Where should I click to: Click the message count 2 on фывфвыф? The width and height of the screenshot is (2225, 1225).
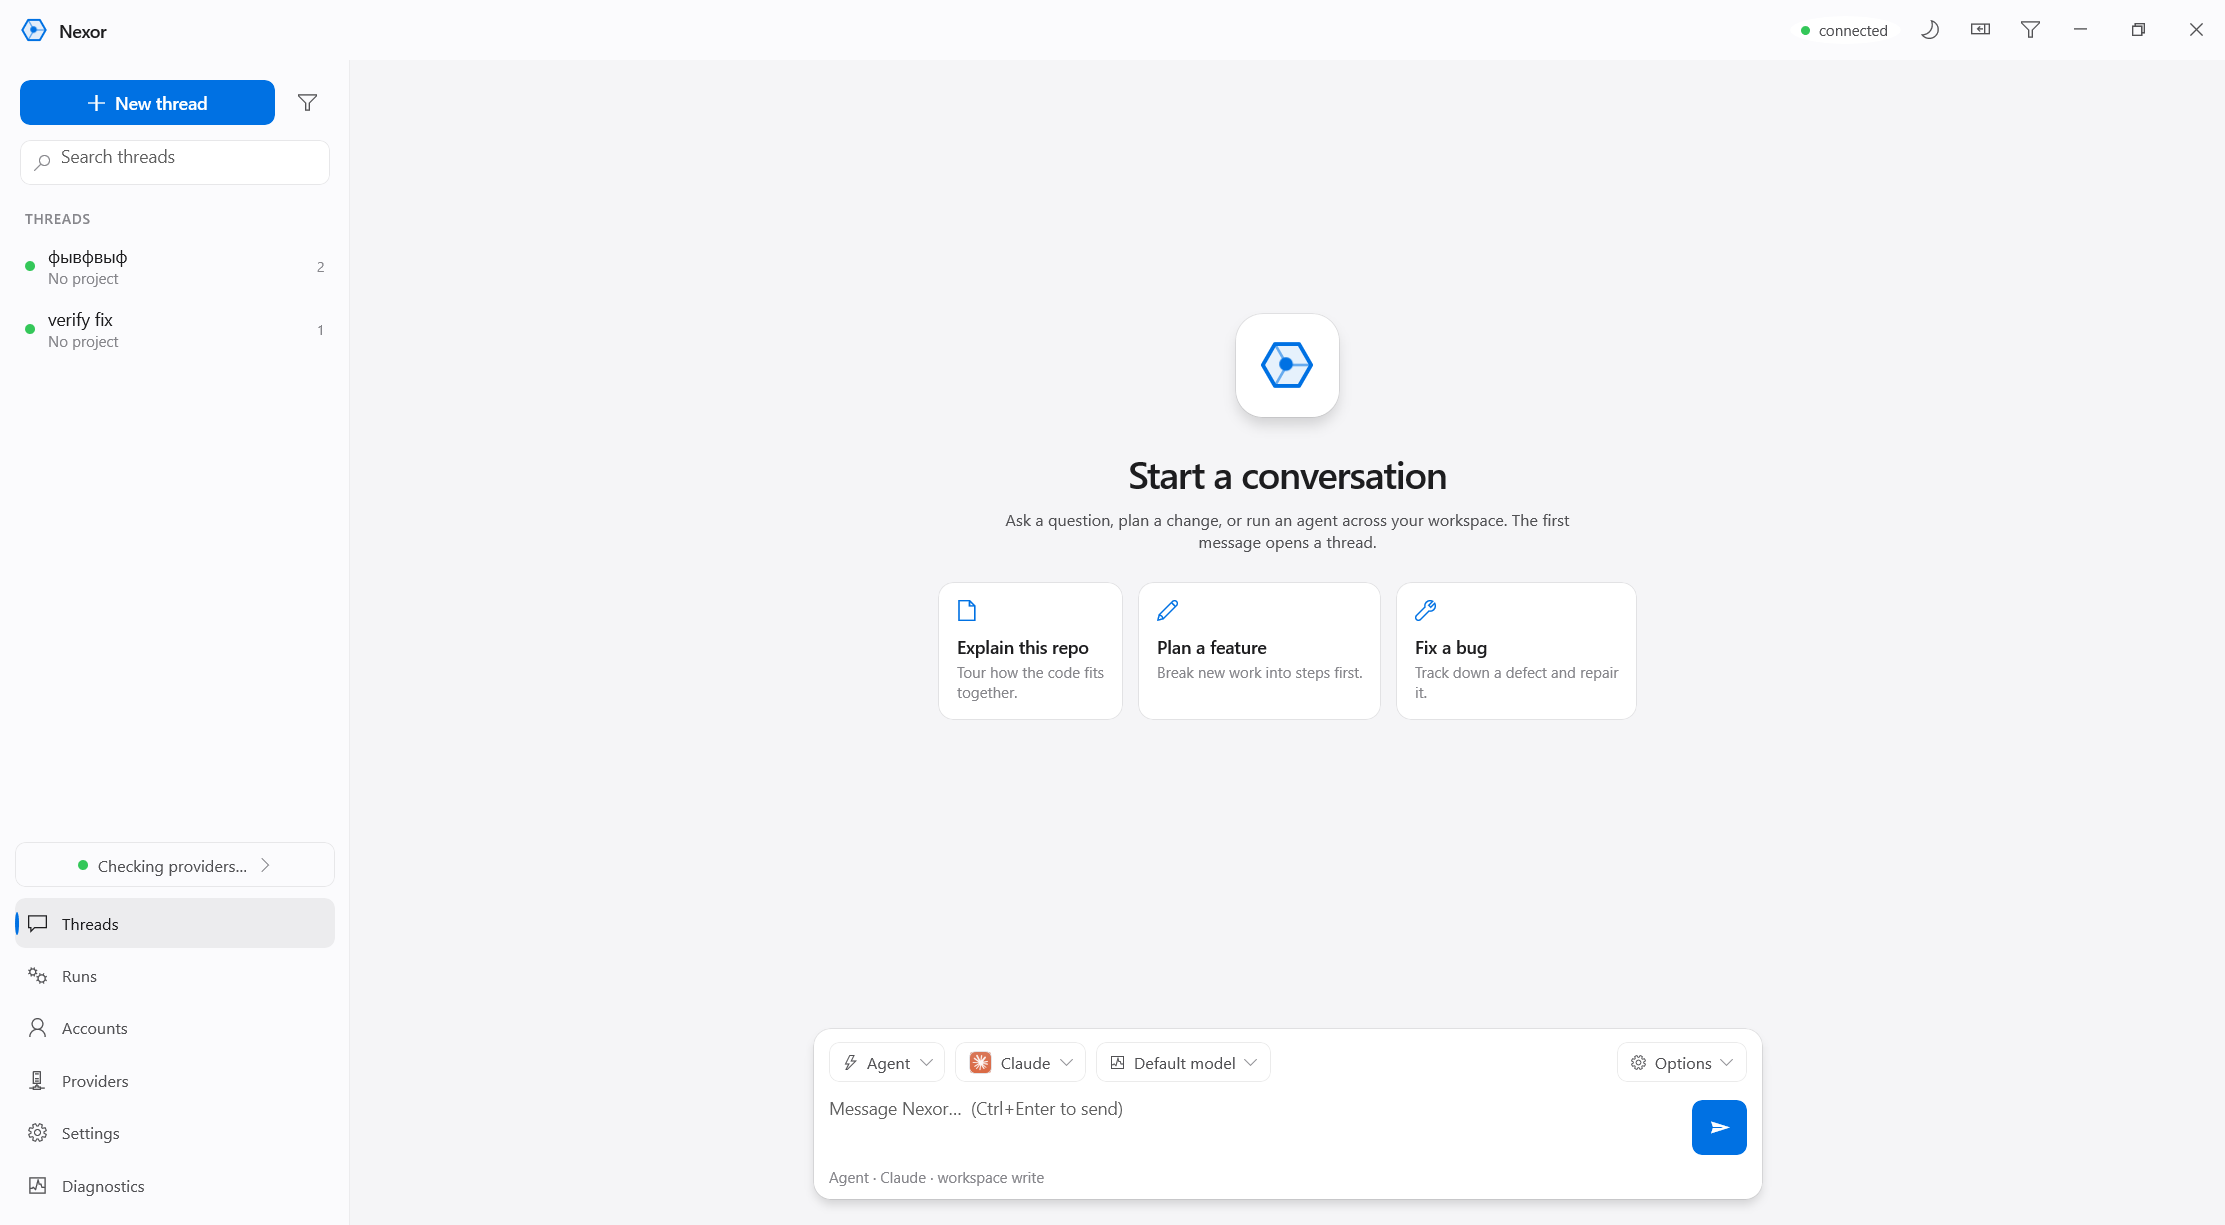pos(320,267)
